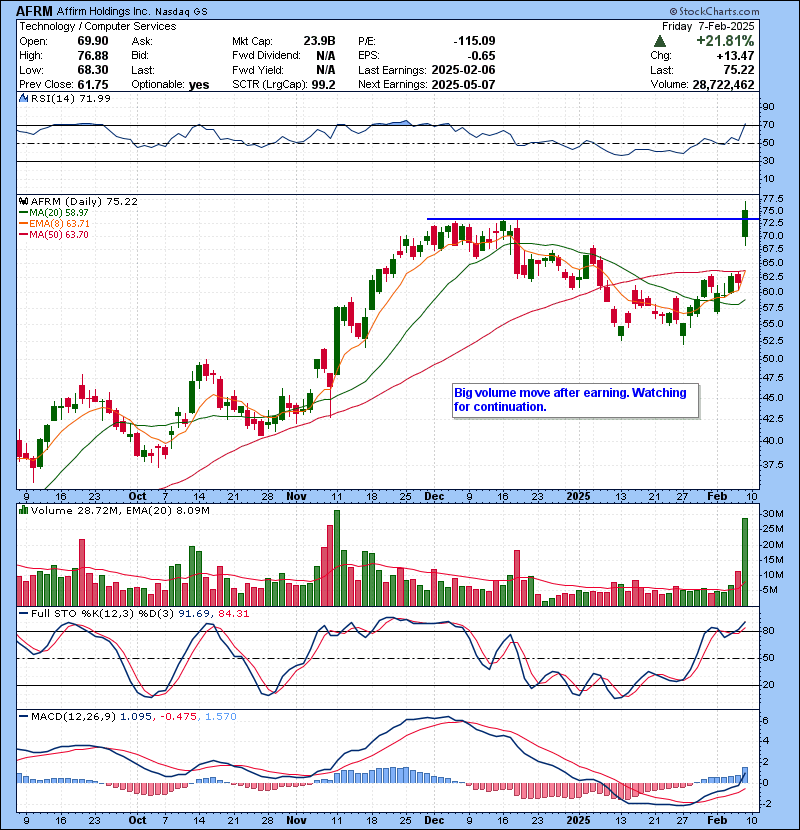Click the P/E value -115.09
Viewport: 800px width, 830px height.
(474, 41)
